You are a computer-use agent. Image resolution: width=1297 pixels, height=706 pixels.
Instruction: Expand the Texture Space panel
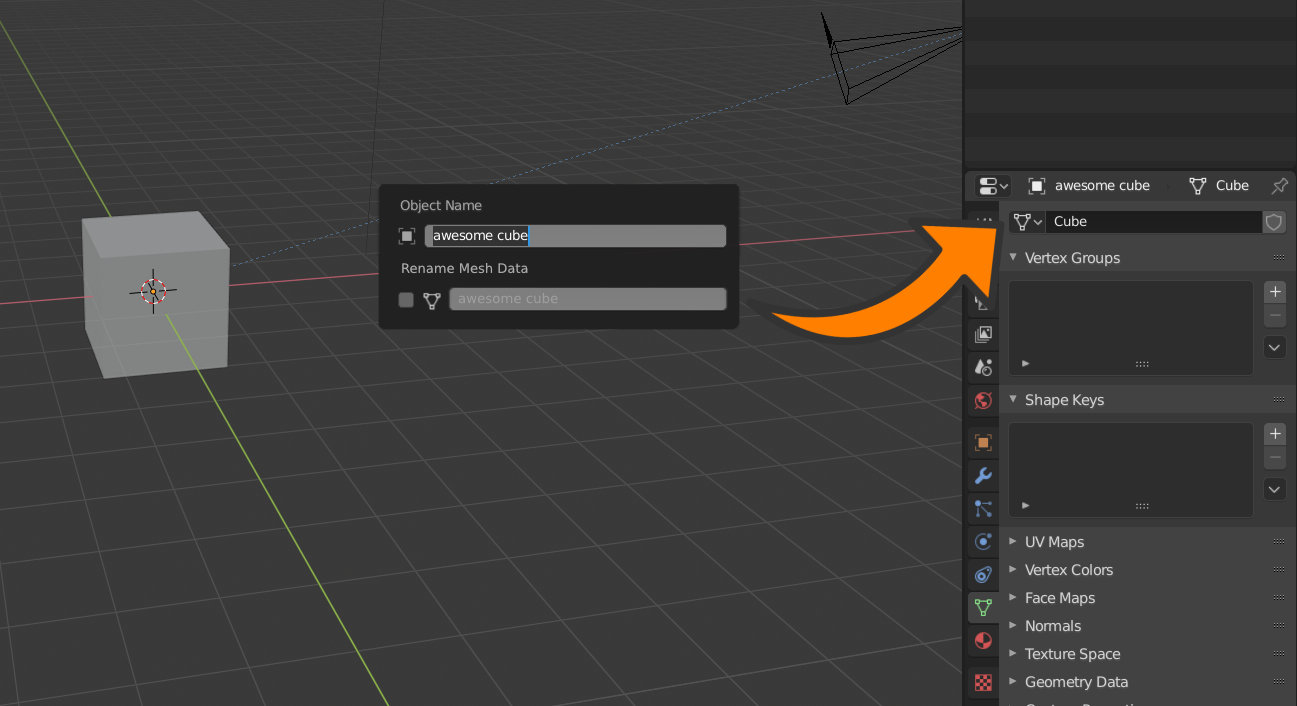point(1012,654)
